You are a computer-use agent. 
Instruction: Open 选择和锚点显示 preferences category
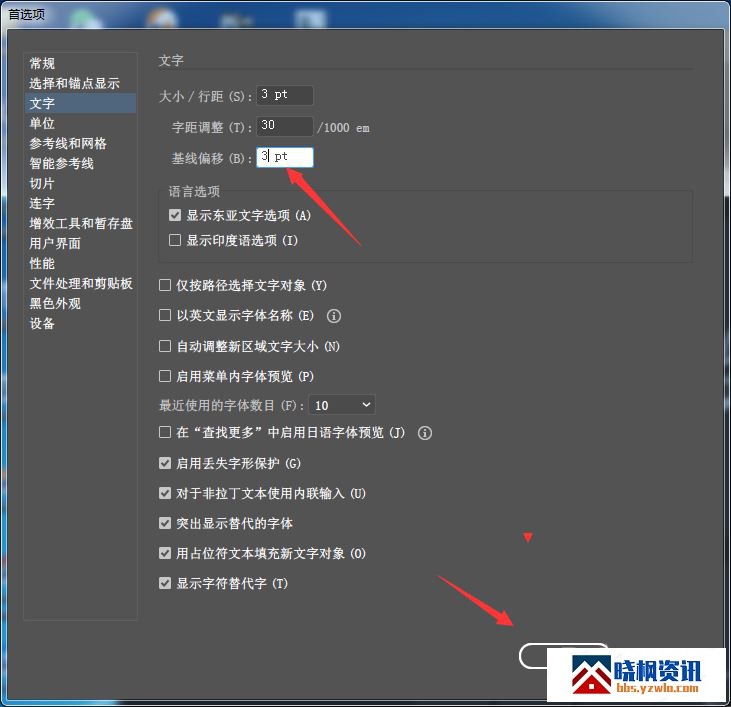(74, 84)
